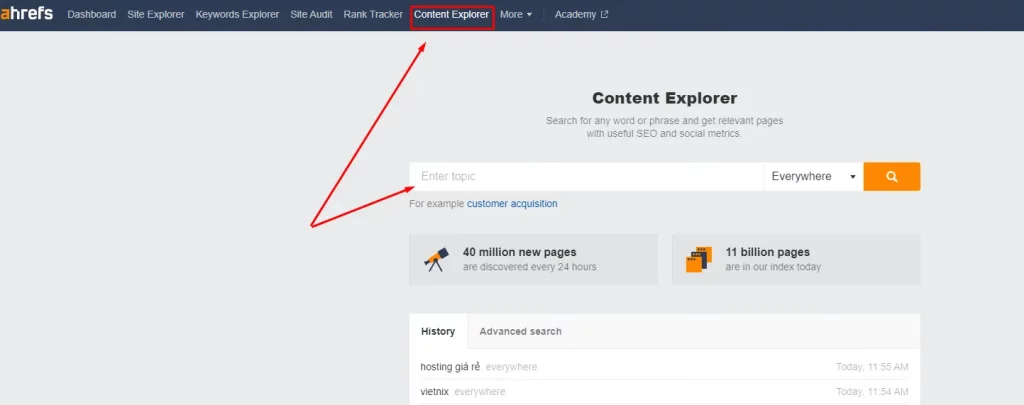Screen dimensions: 1024x405
Task: Open the Everywhere search scope dropdown
Action: (x=814, y=176)
